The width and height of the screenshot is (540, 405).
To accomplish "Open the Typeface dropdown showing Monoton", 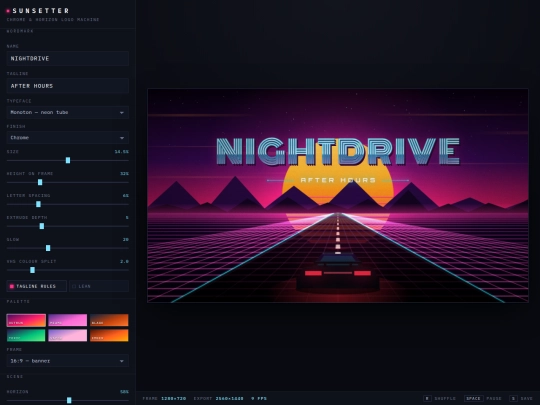I will tap(68, 112).
